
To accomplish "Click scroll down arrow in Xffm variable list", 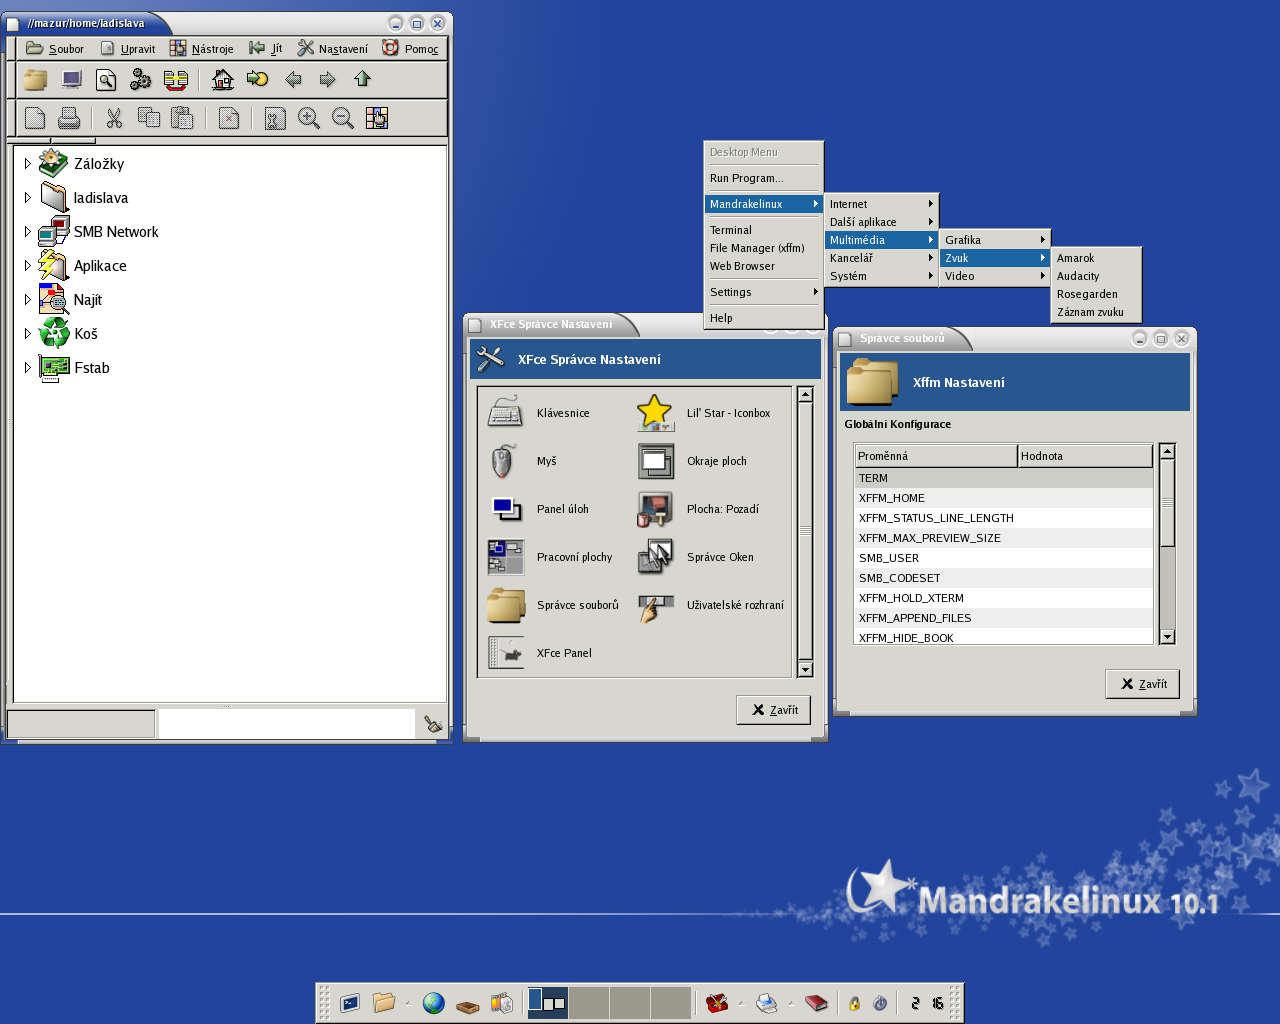I will click(x=1167, y=637).
